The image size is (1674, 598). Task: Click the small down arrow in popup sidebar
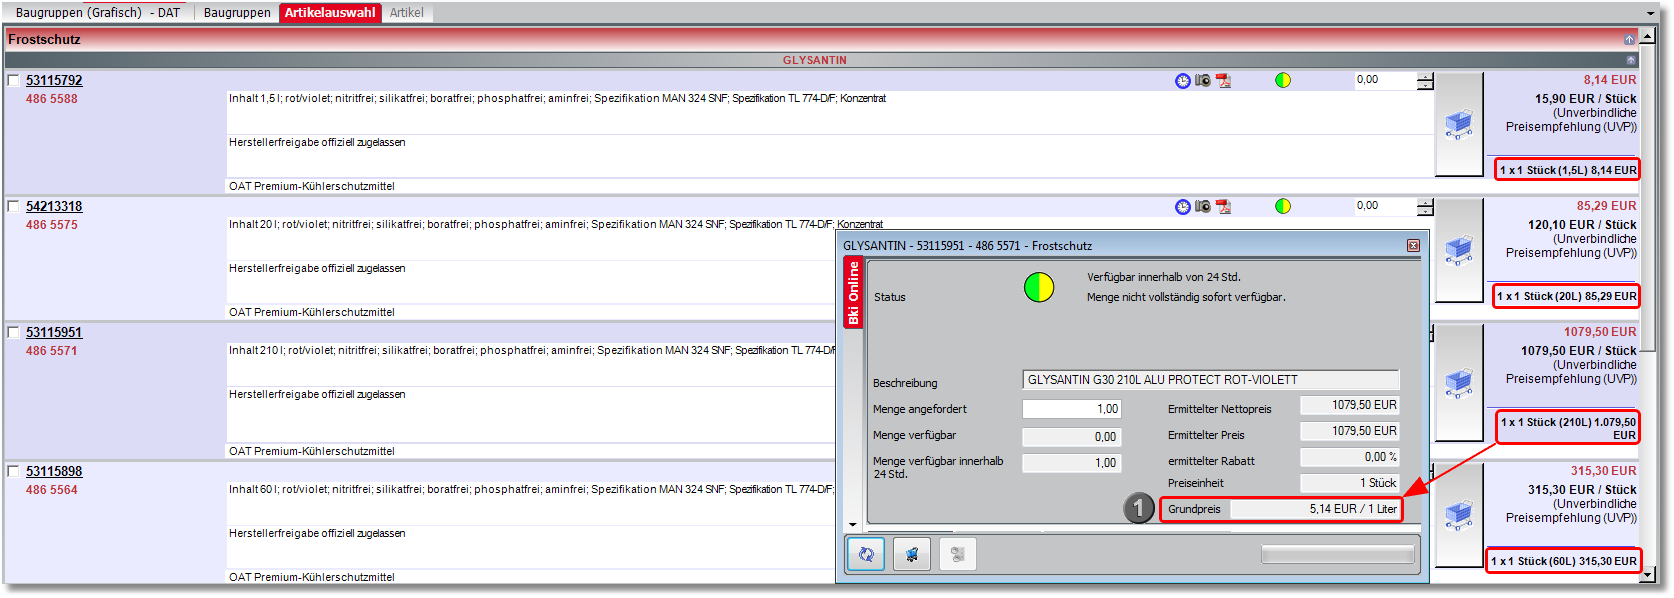(x=853, y=525)
